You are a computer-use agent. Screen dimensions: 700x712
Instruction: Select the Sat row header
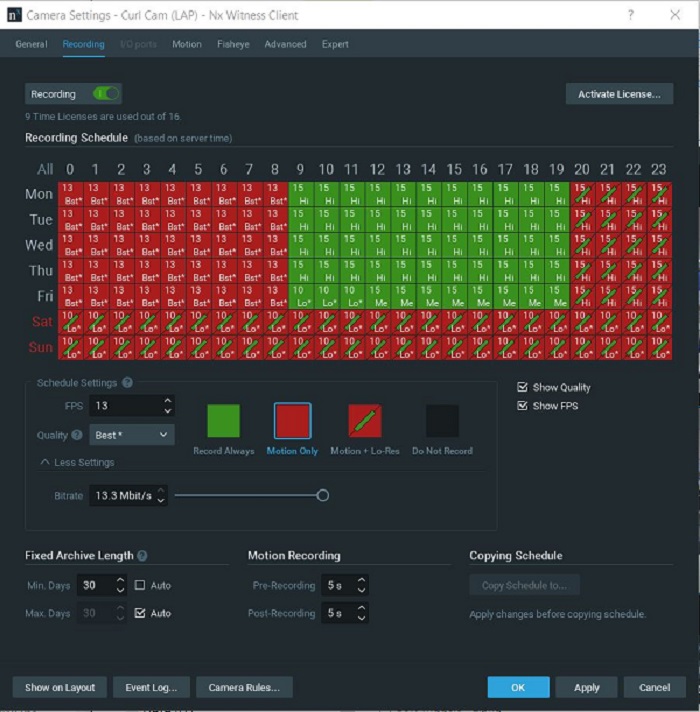[x=42, y=321]
